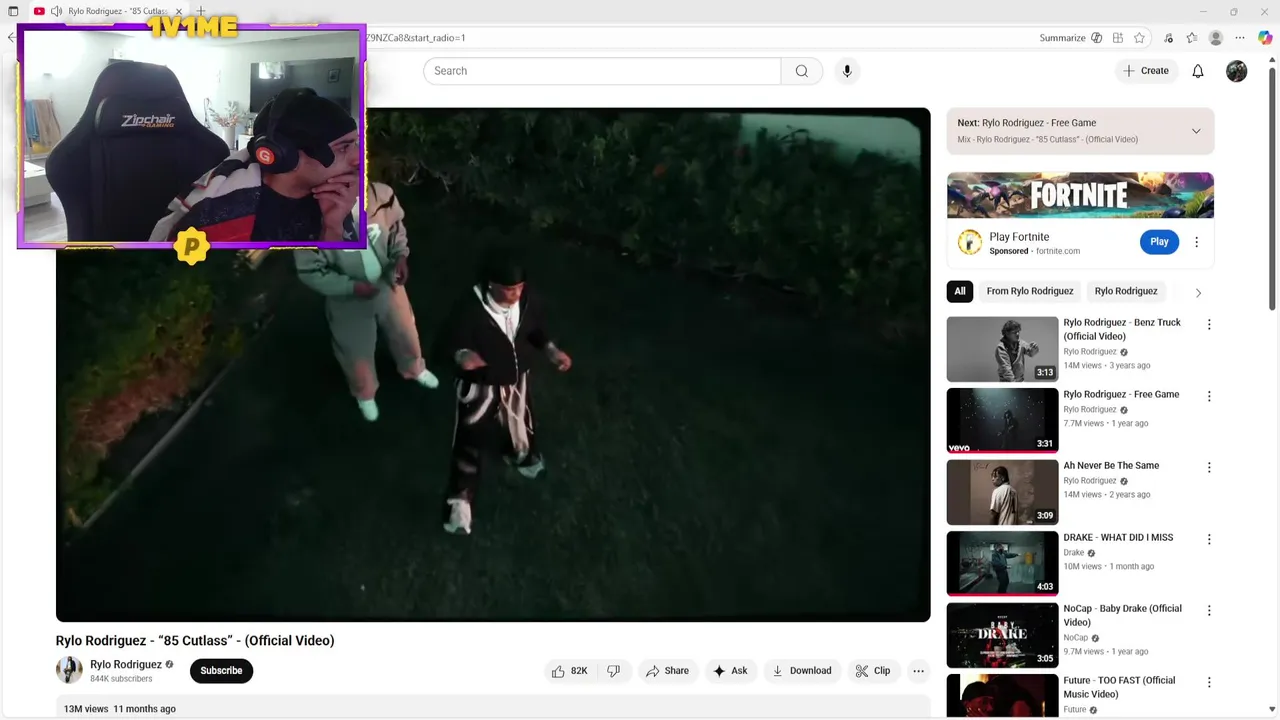
Task: Open Benz Truck video thumbnail
Action: pyautogui.click(x=1002, y=349)
